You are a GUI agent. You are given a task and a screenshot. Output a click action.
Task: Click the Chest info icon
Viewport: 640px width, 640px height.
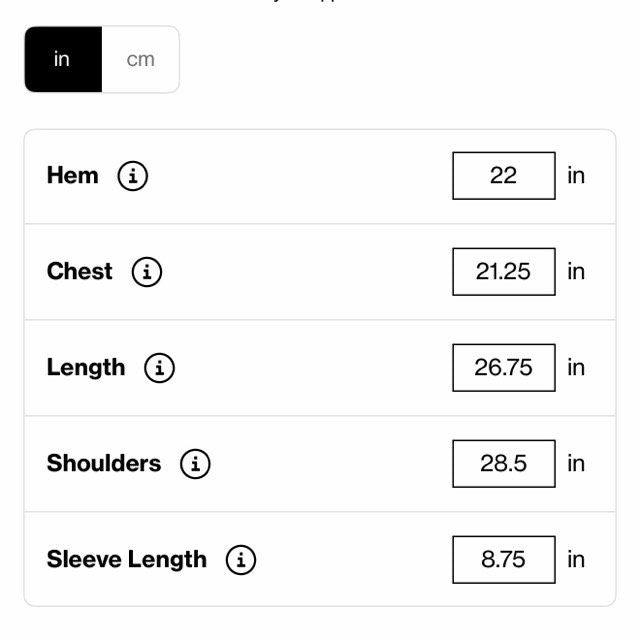tap(147, 272)
